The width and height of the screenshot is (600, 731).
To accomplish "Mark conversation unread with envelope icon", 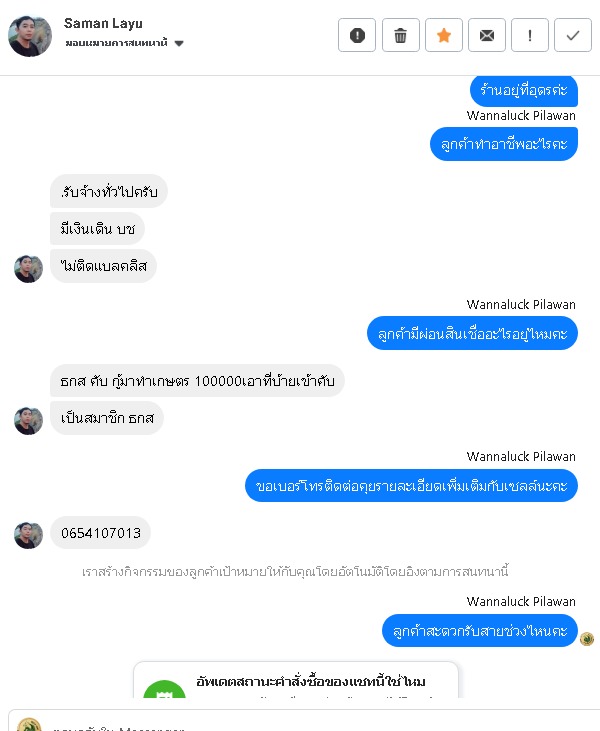I will (487, 35).
